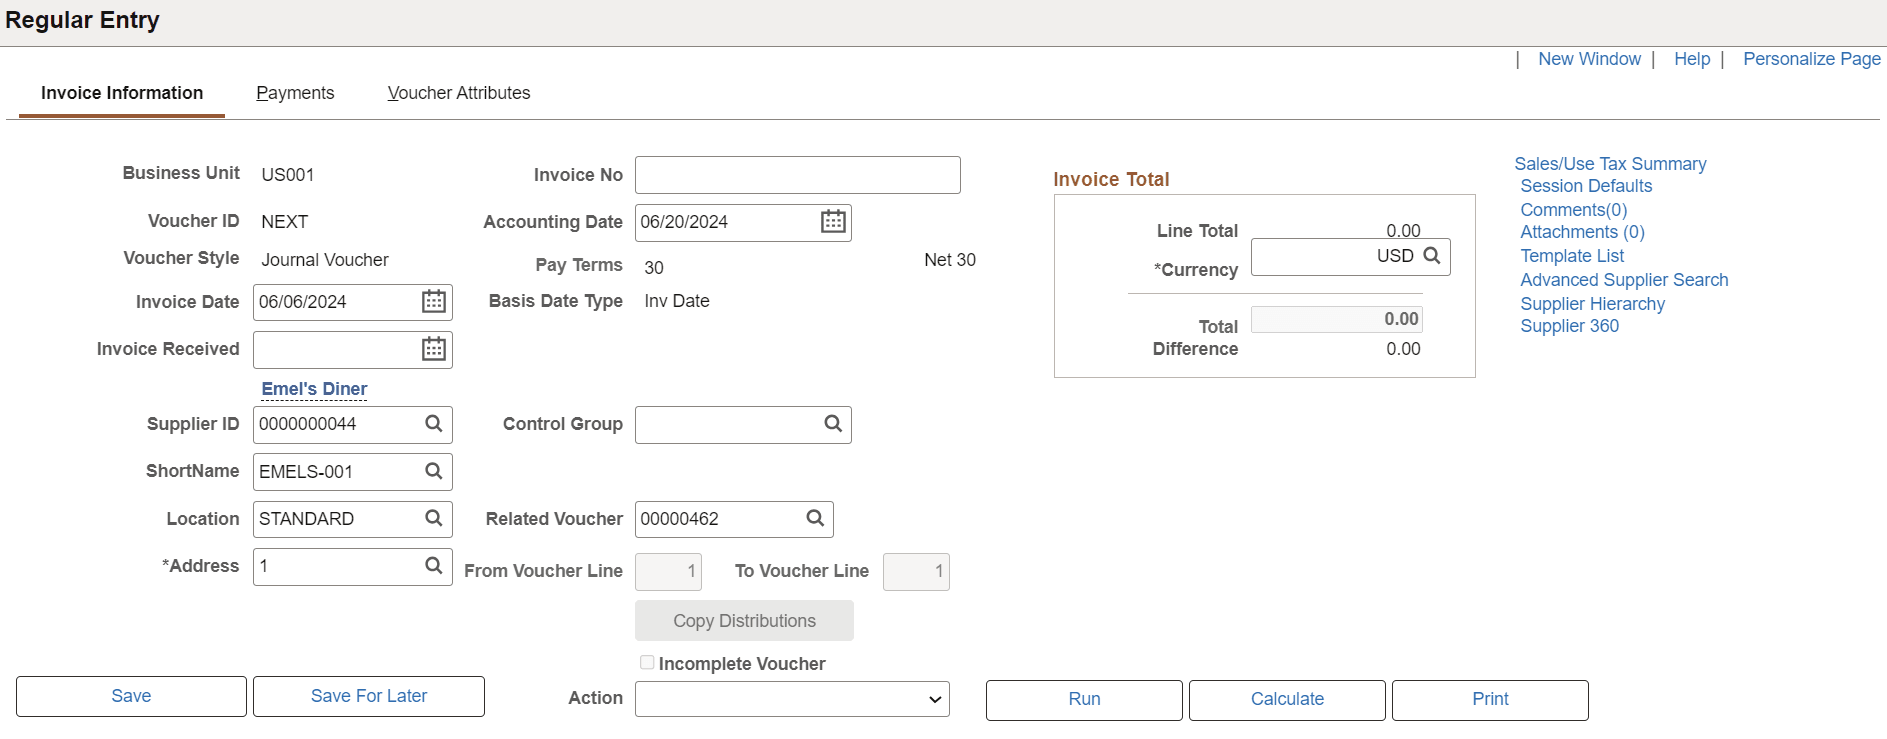Open the Comments(0) link

coord(1573,210)
